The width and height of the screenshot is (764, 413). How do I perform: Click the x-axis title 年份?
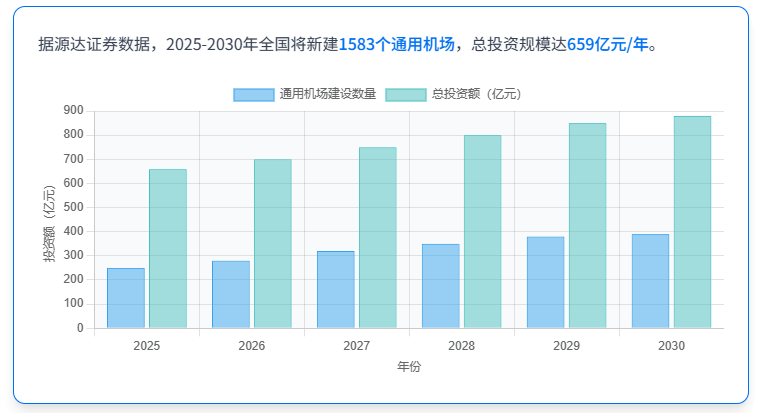coord(409,367)
